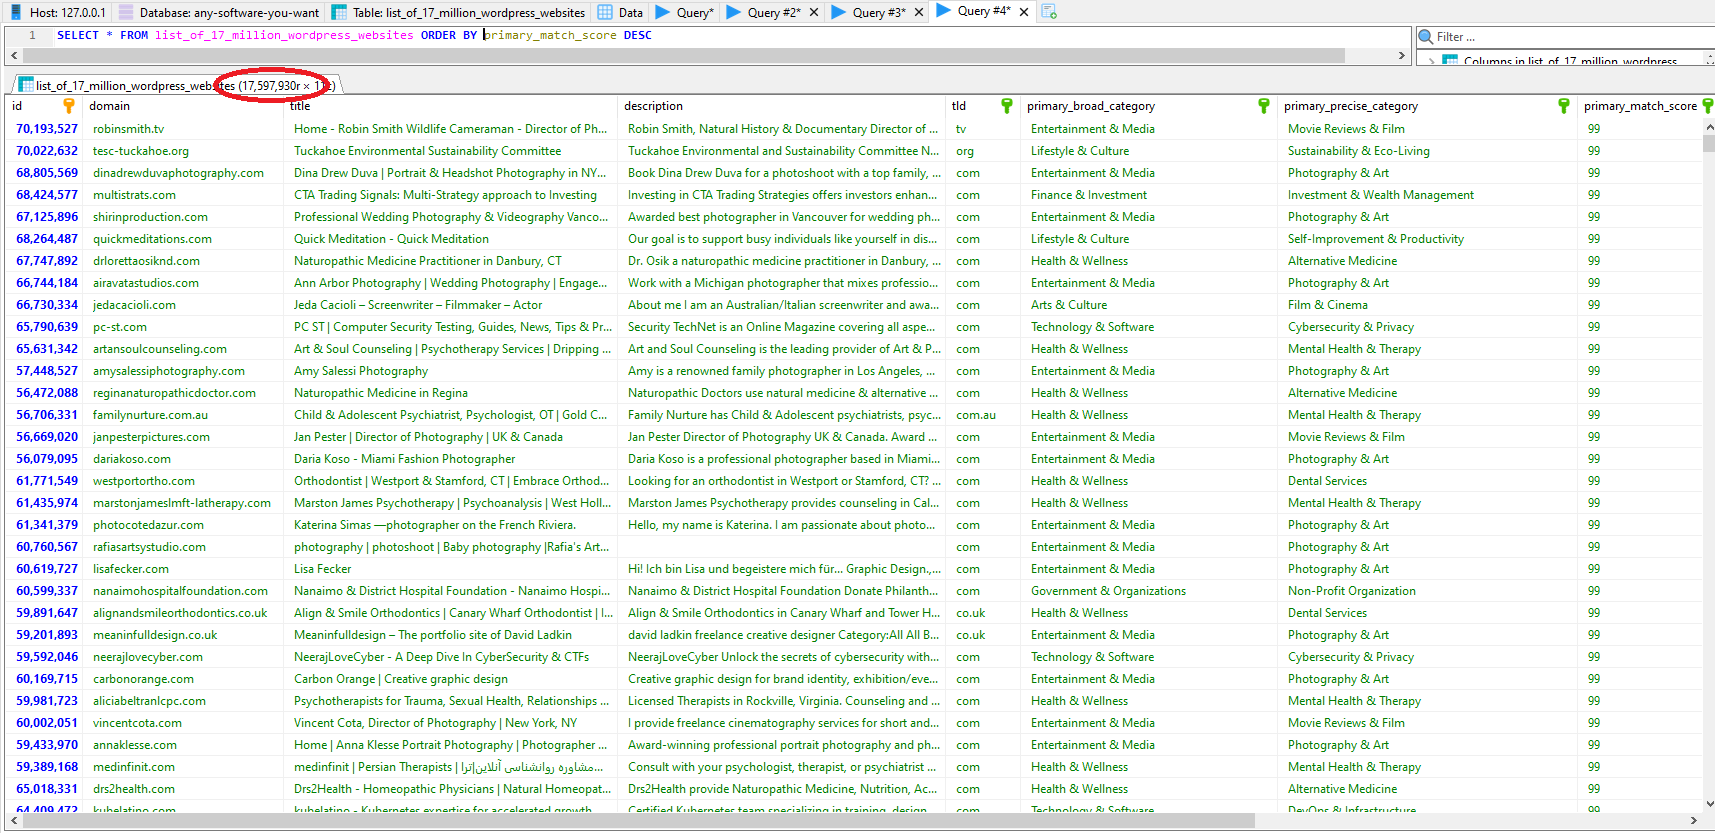Close the Query #2* tab
Image resolution: width=1715 pixels, height=833 pixels.
tap(813, 13)
